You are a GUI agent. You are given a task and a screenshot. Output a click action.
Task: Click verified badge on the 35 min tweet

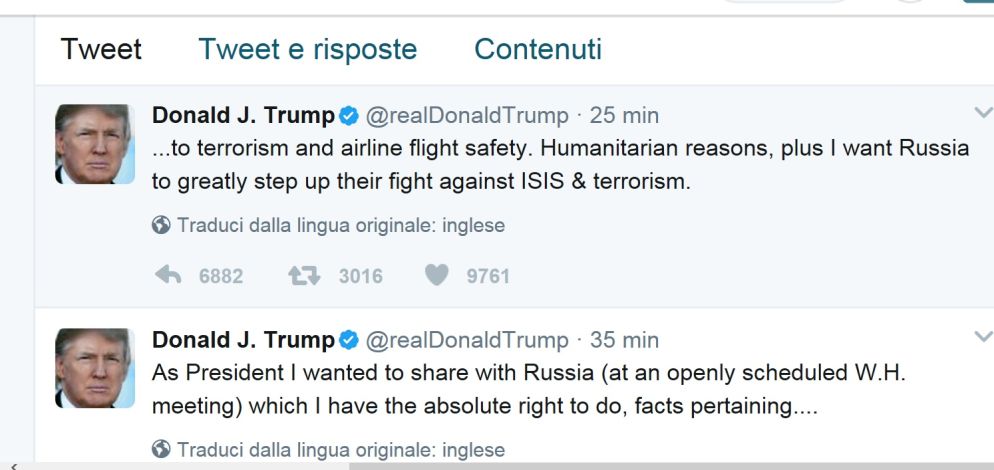(349, 341)
